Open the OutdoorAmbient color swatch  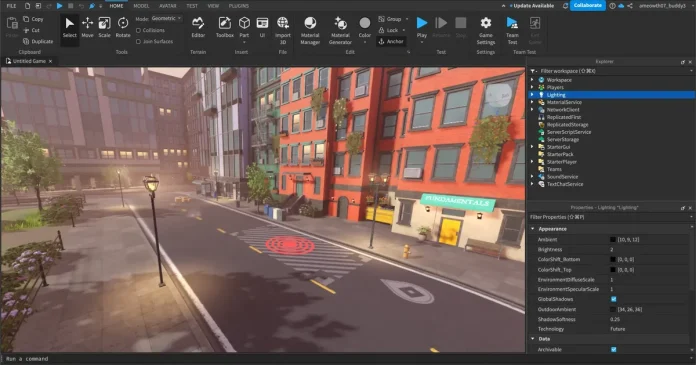613,309
